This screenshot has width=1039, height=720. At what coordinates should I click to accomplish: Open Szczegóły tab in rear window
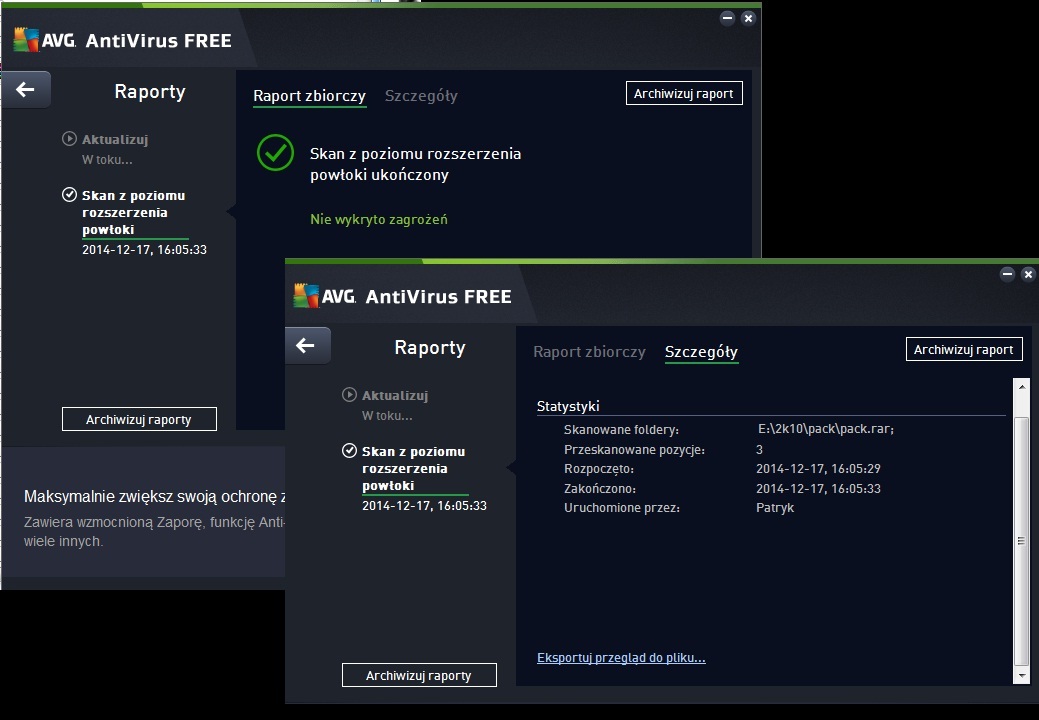[x=421, y=96]
